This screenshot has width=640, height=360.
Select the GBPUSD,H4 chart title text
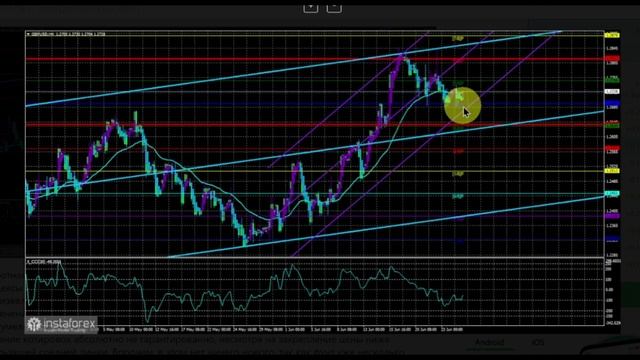(x=66, y=34)
